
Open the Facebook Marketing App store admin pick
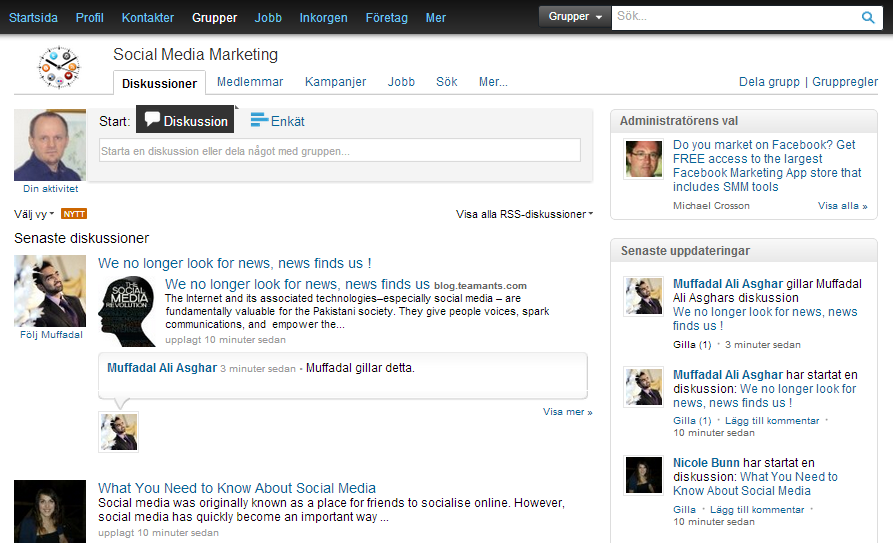(x=767, y=166)
